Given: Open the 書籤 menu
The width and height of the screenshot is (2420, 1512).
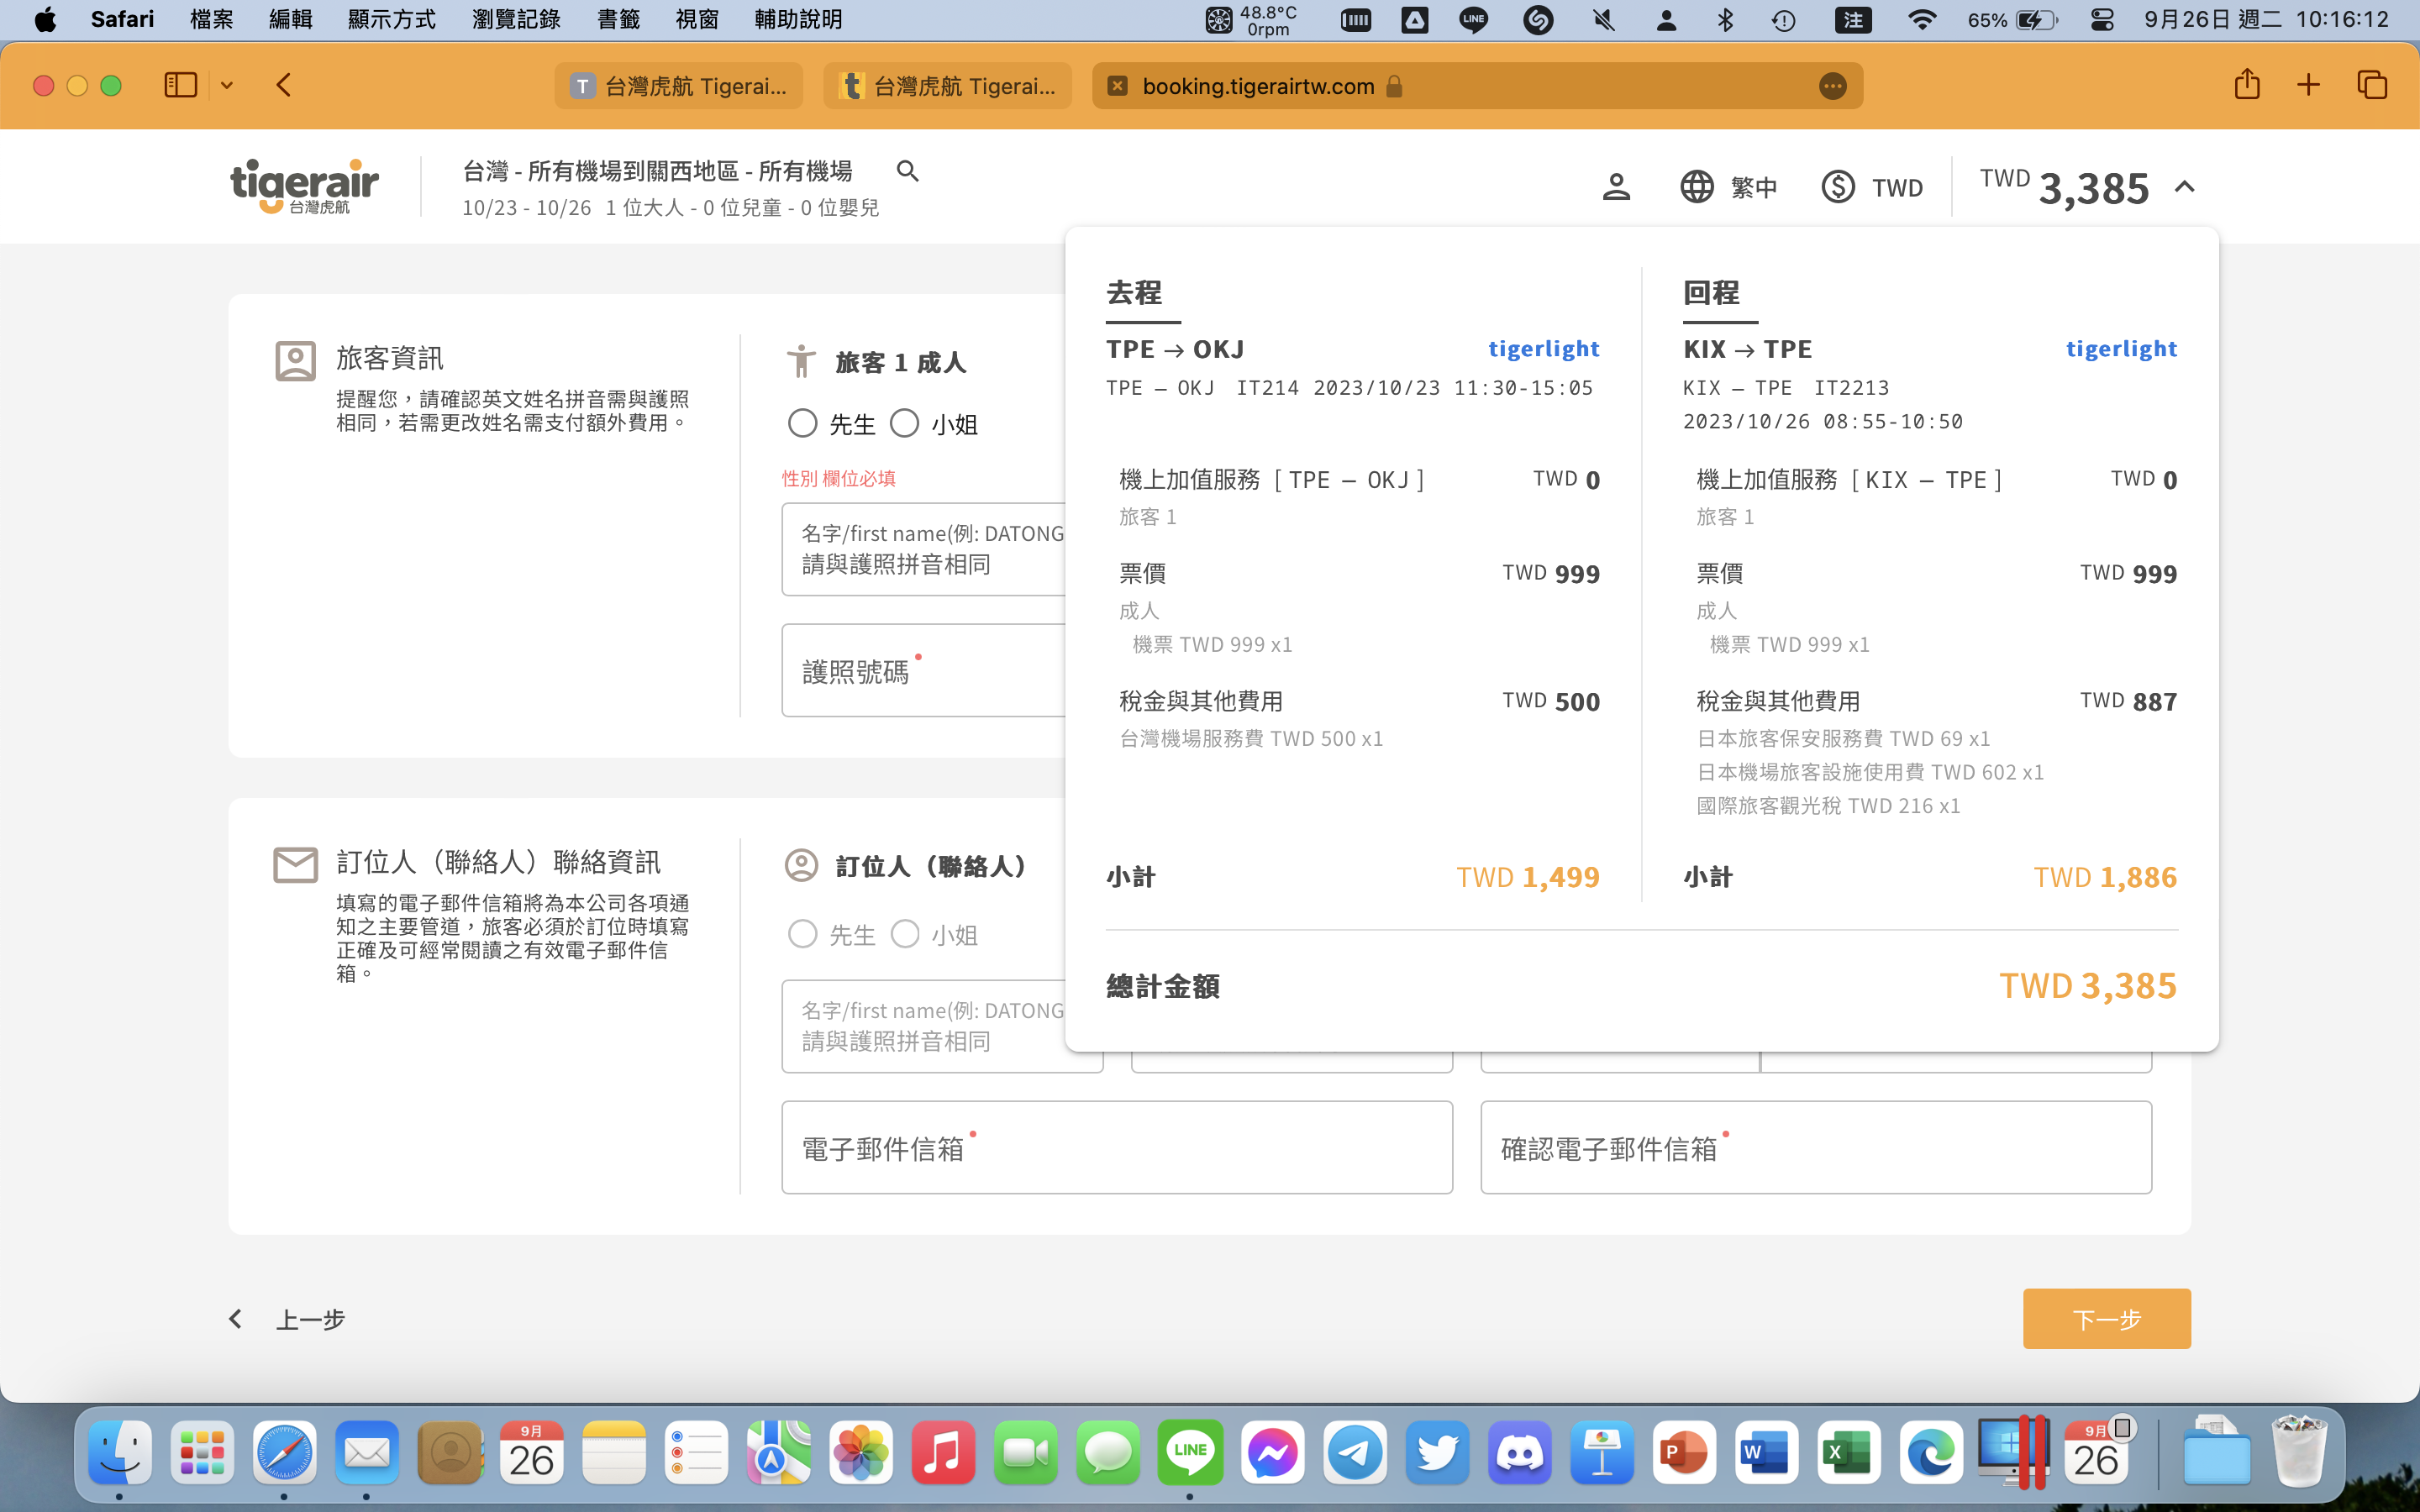Looking at the screenshot, I should click(618, 20).
